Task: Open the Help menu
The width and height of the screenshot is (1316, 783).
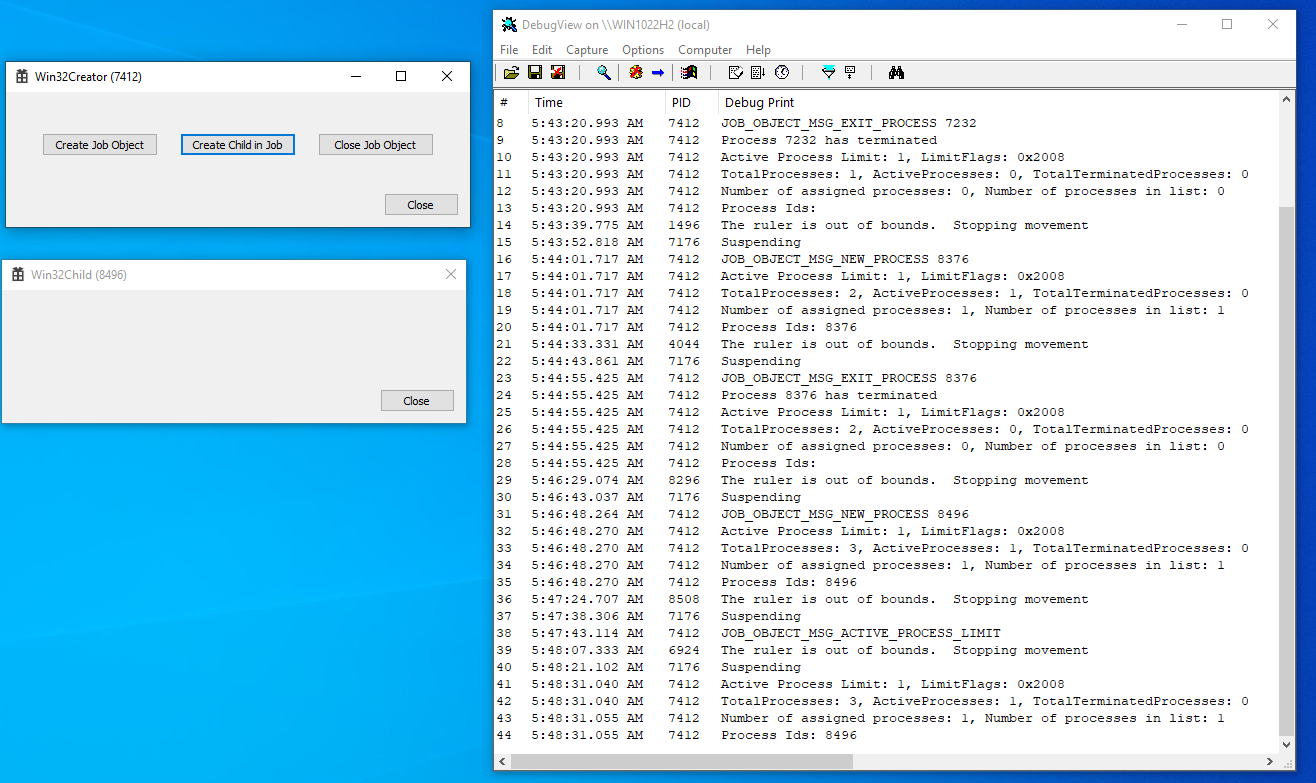Action: tap(759, 50)
